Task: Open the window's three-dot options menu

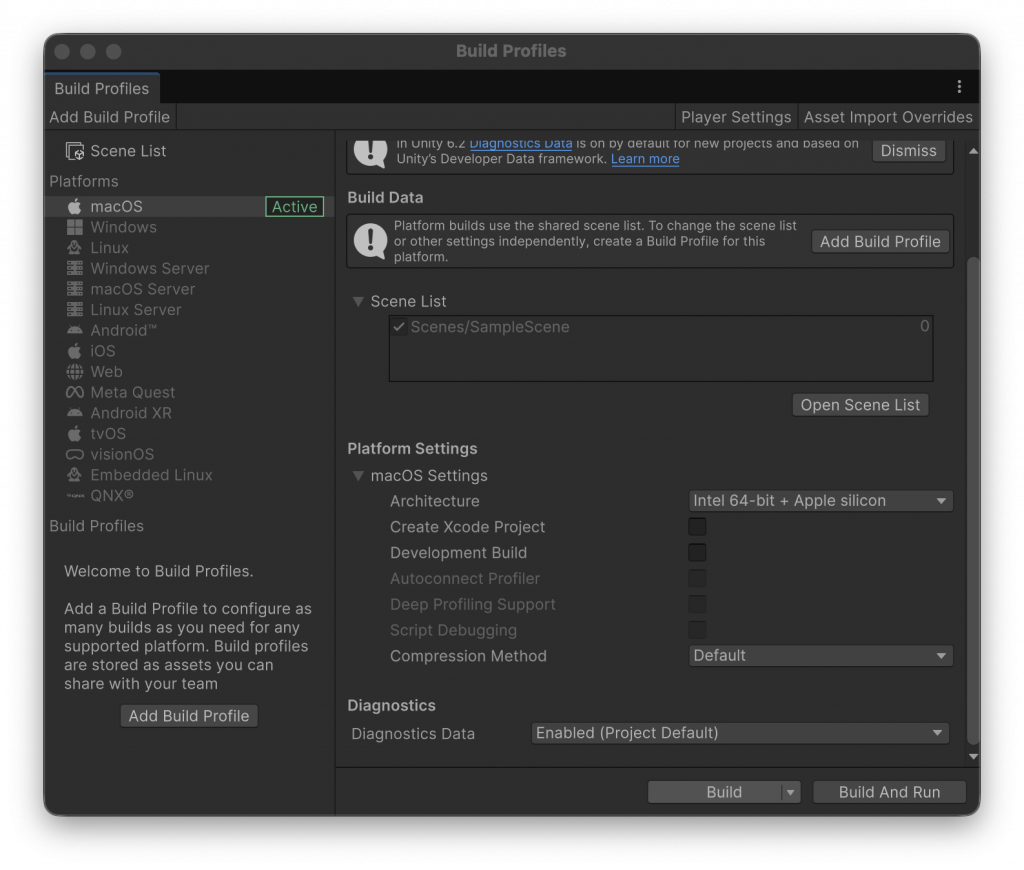Action: click(959, 87)
